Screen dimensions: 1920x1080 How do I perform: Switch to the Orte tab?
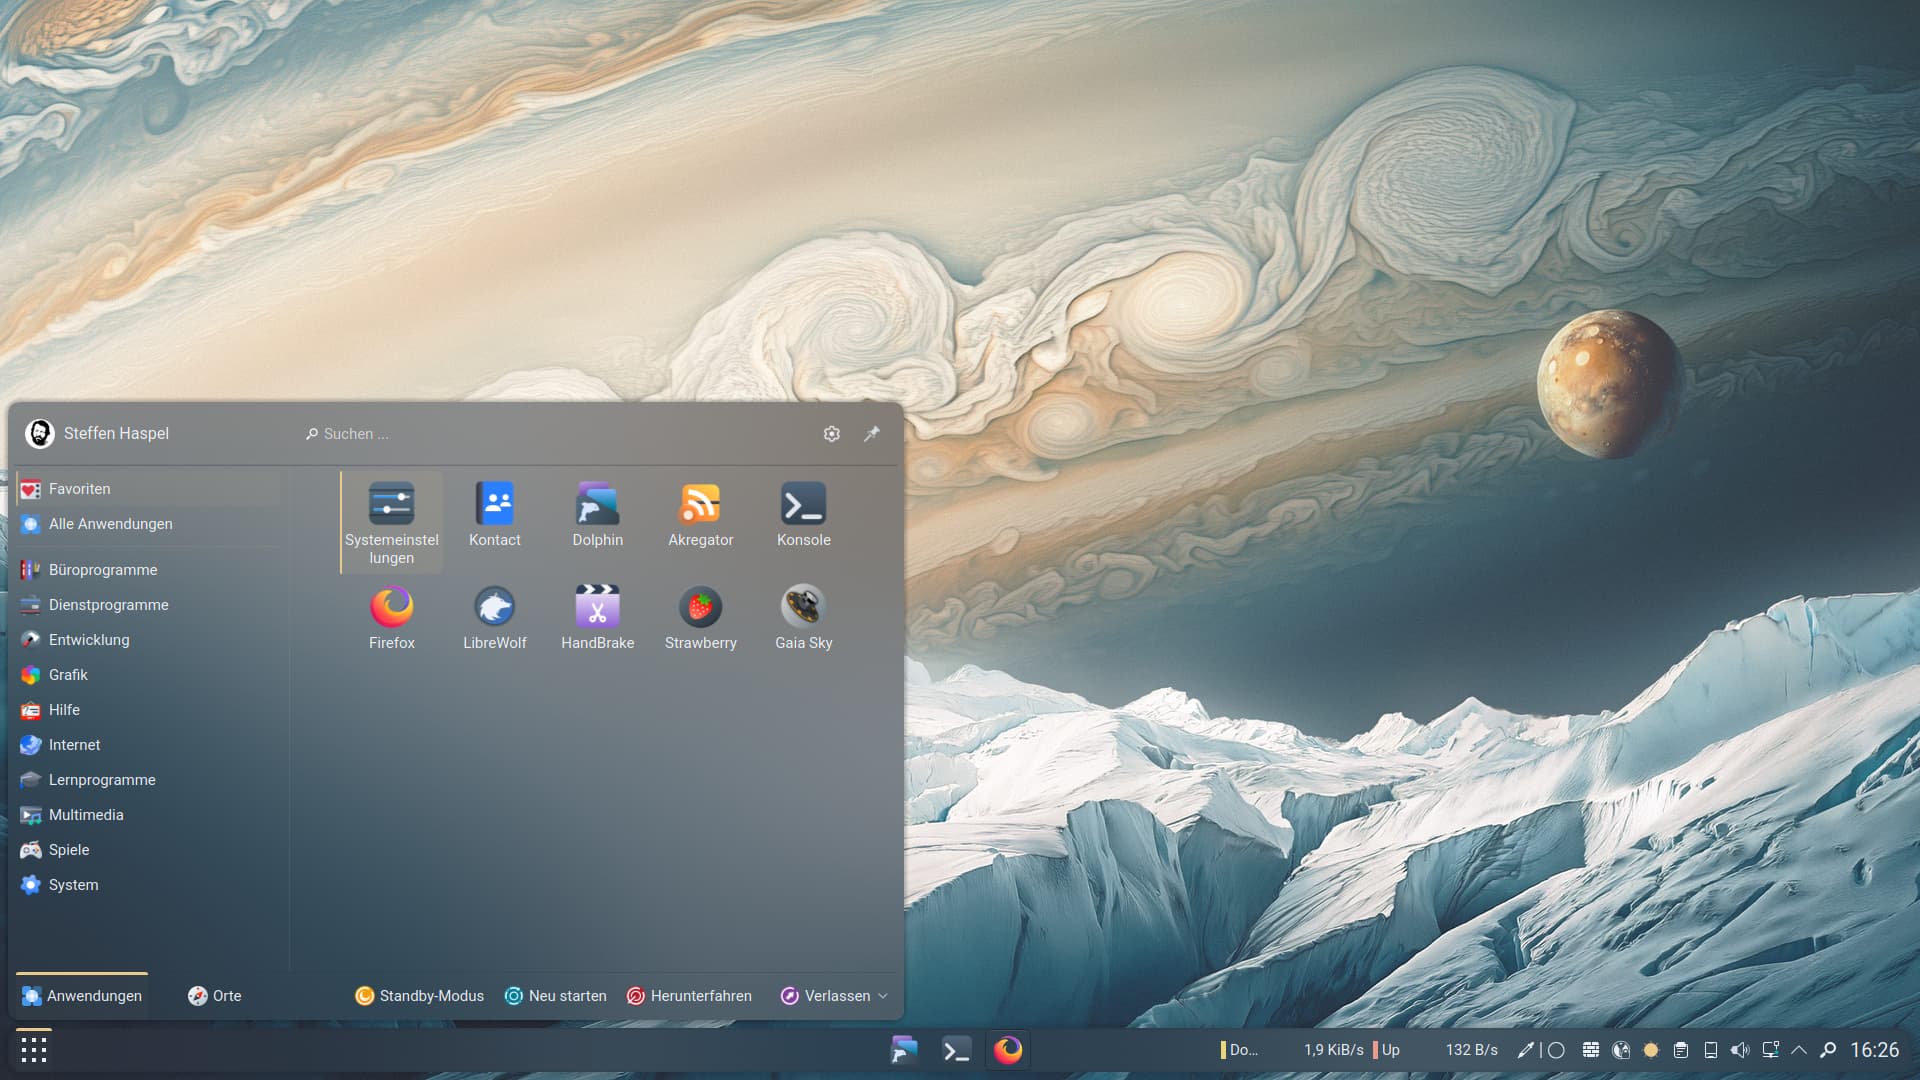(x=214, y=996)
